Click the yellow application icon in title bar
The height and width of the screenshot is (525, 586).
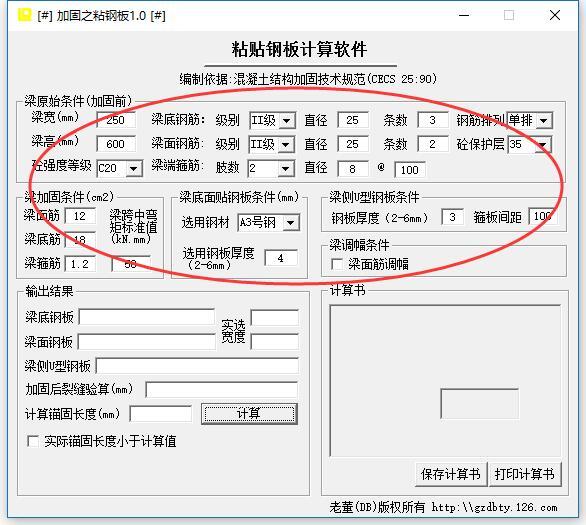[x=25, y=15]
